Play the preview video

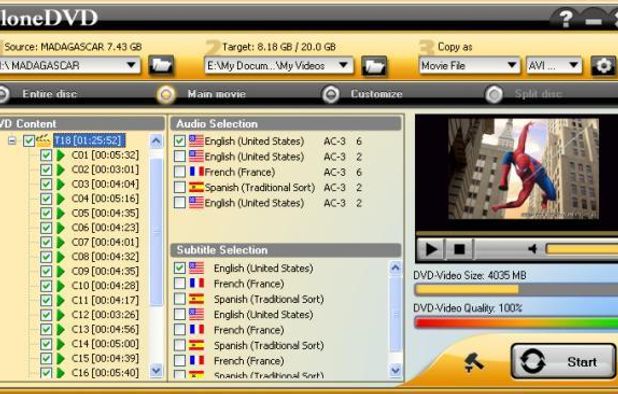point(431,249)
